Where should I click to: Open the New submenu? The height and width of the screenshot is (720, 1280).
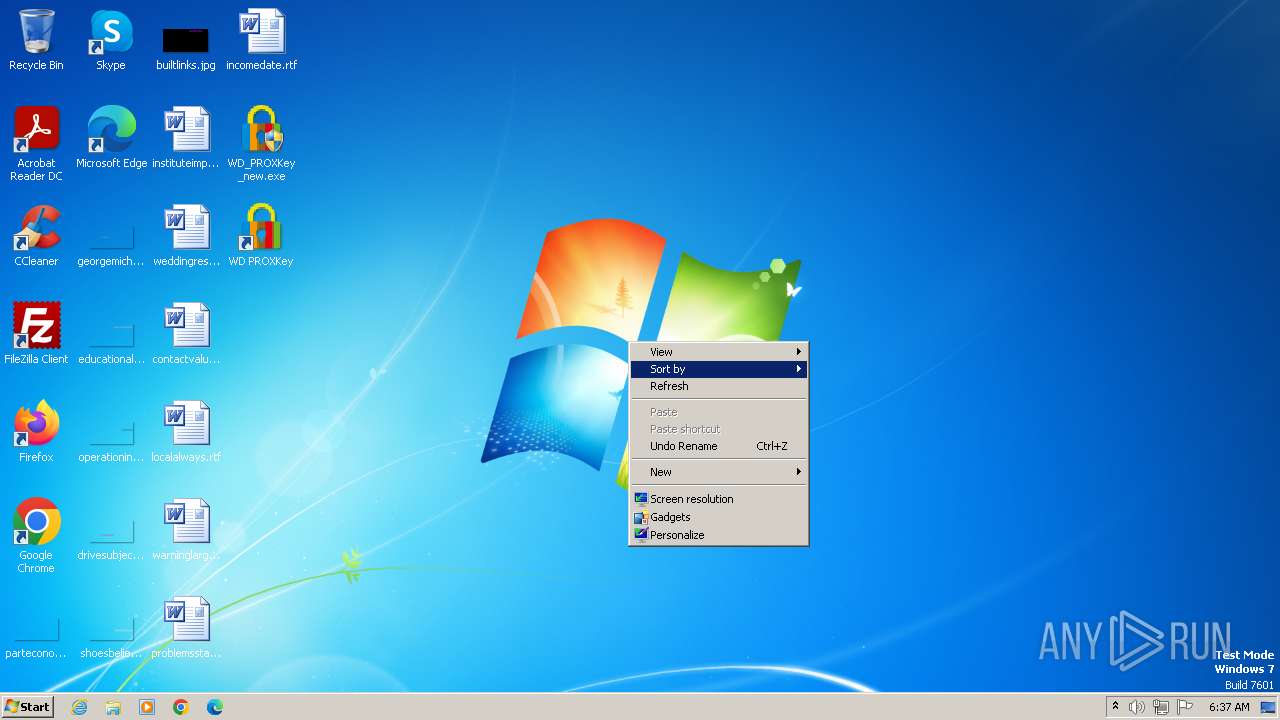point(718,472)
